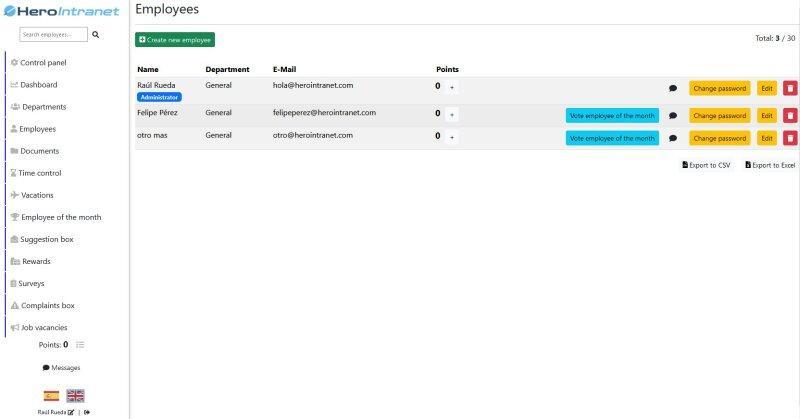
Task: Click the Total 3 / 30 counter
Action: coord(775,38)
